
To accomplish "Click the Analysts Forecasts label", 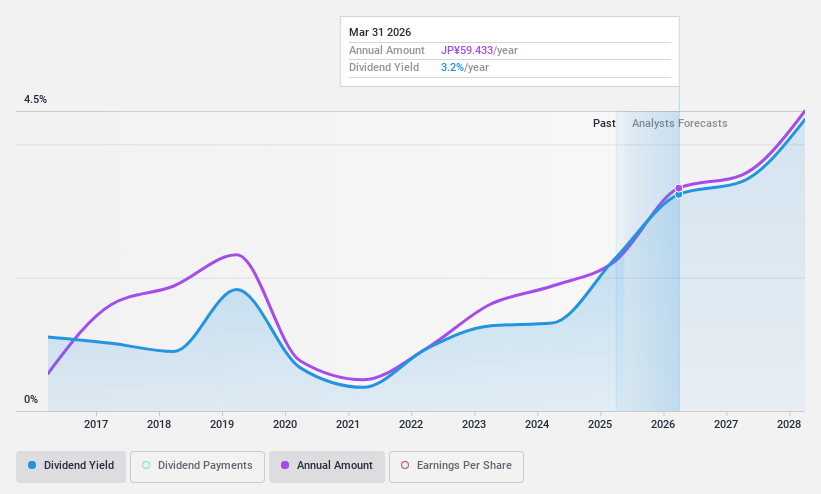I will click(x=680, y=123).
